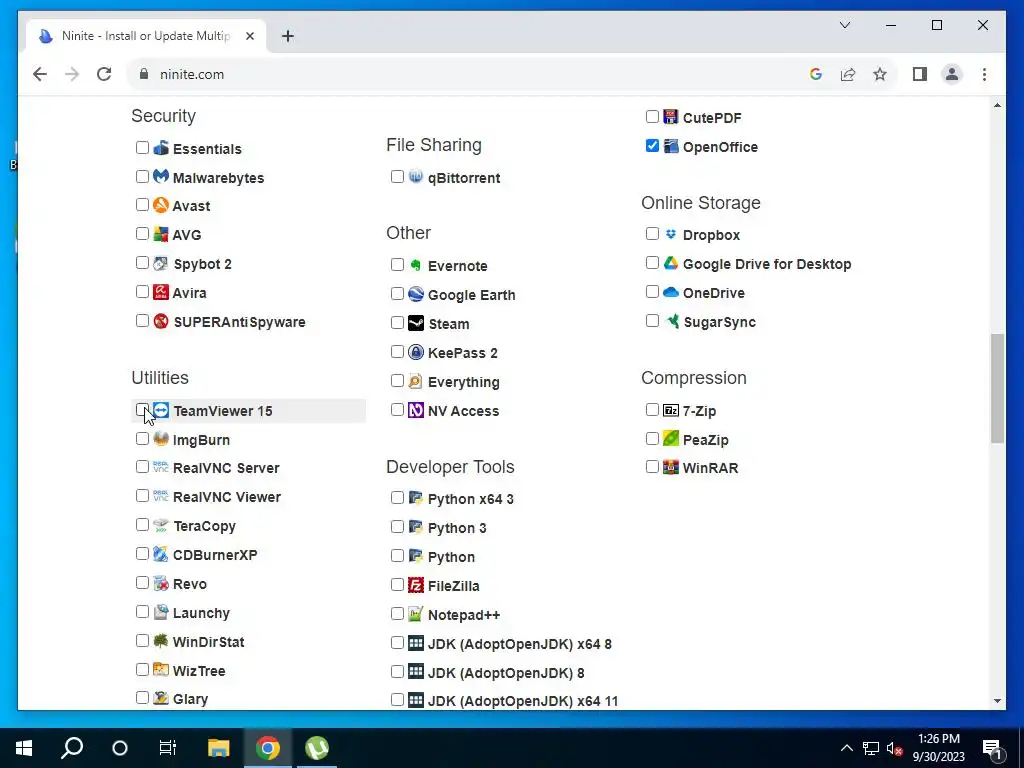Open Chrome three-dot menu
Viewport: 1024px width, 768px height.
984,74
